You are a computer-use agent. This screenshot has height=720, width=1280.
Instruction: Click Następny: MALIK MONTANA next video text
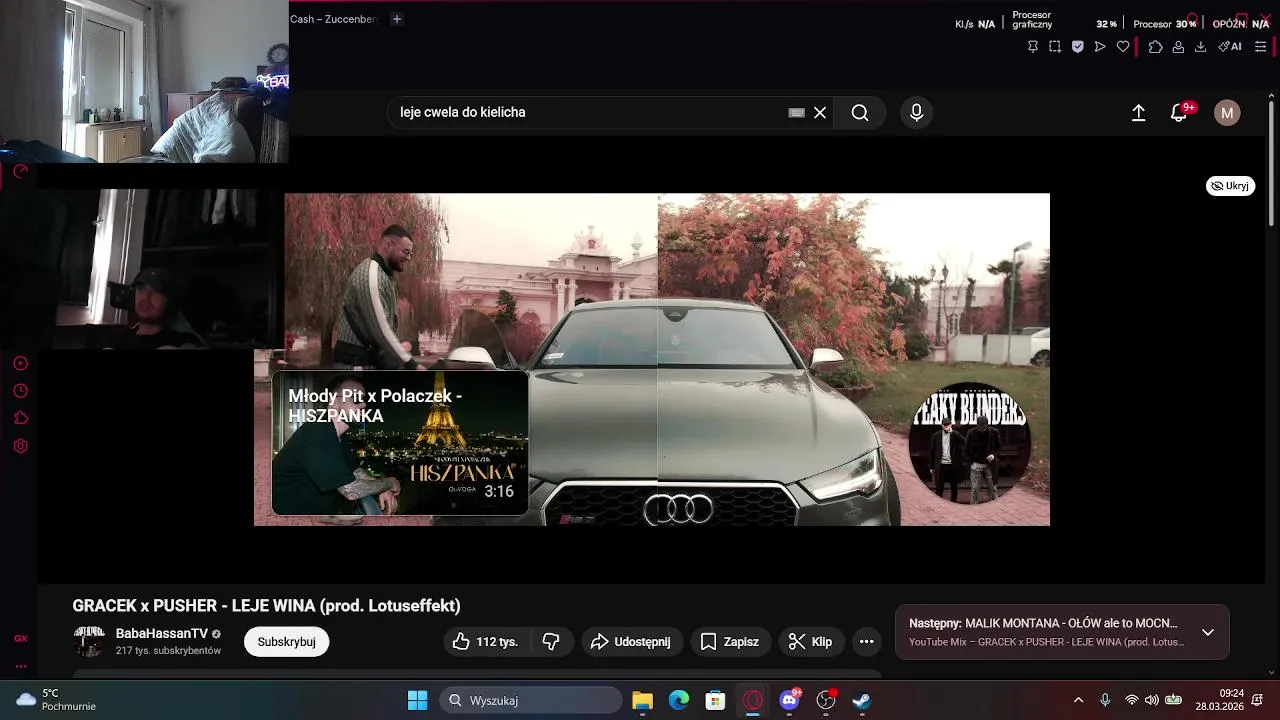point(1043,623)
